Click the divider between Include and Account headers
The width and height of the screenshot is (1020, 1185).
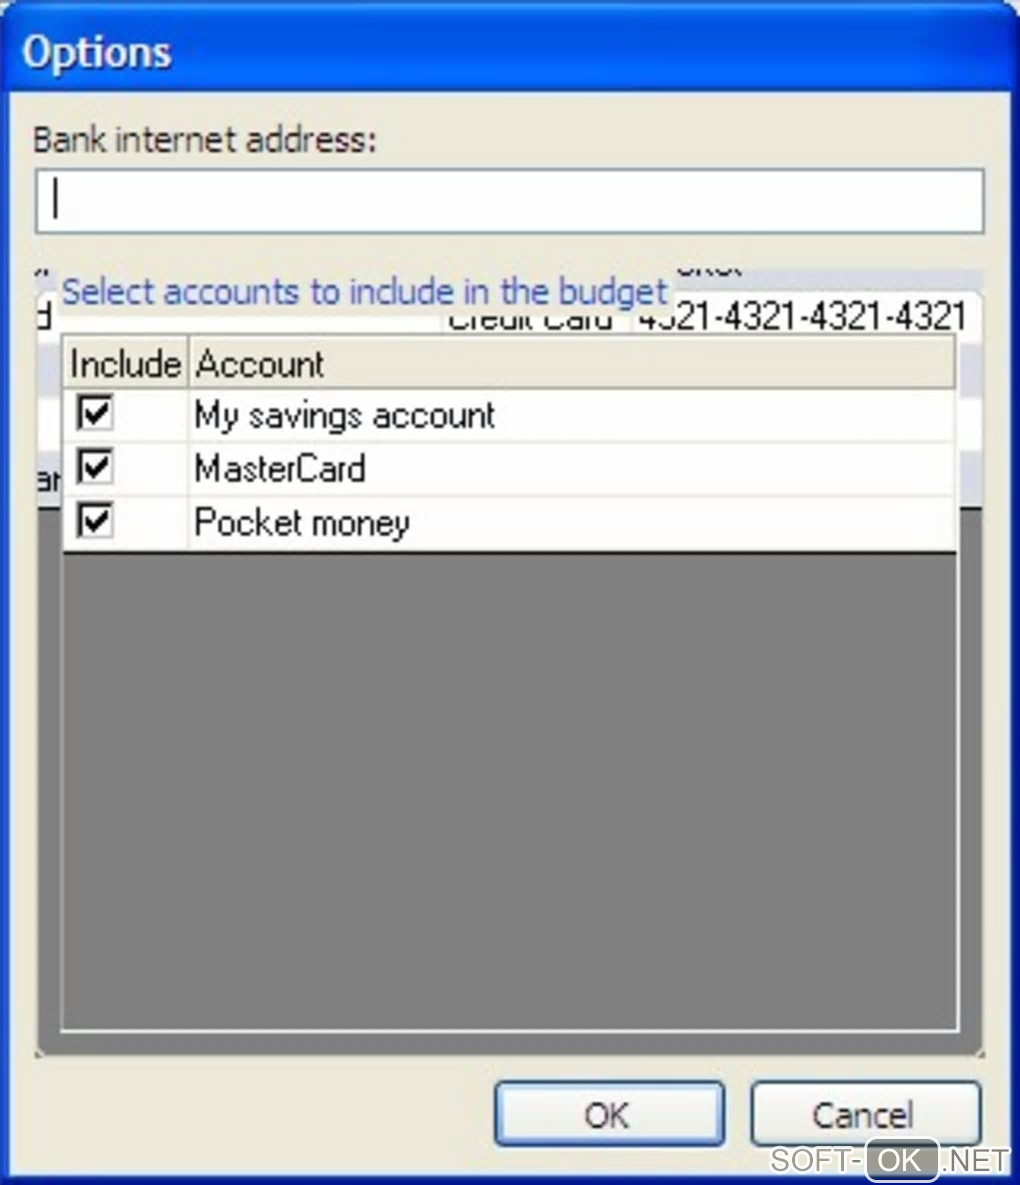(x=188, y=364)
